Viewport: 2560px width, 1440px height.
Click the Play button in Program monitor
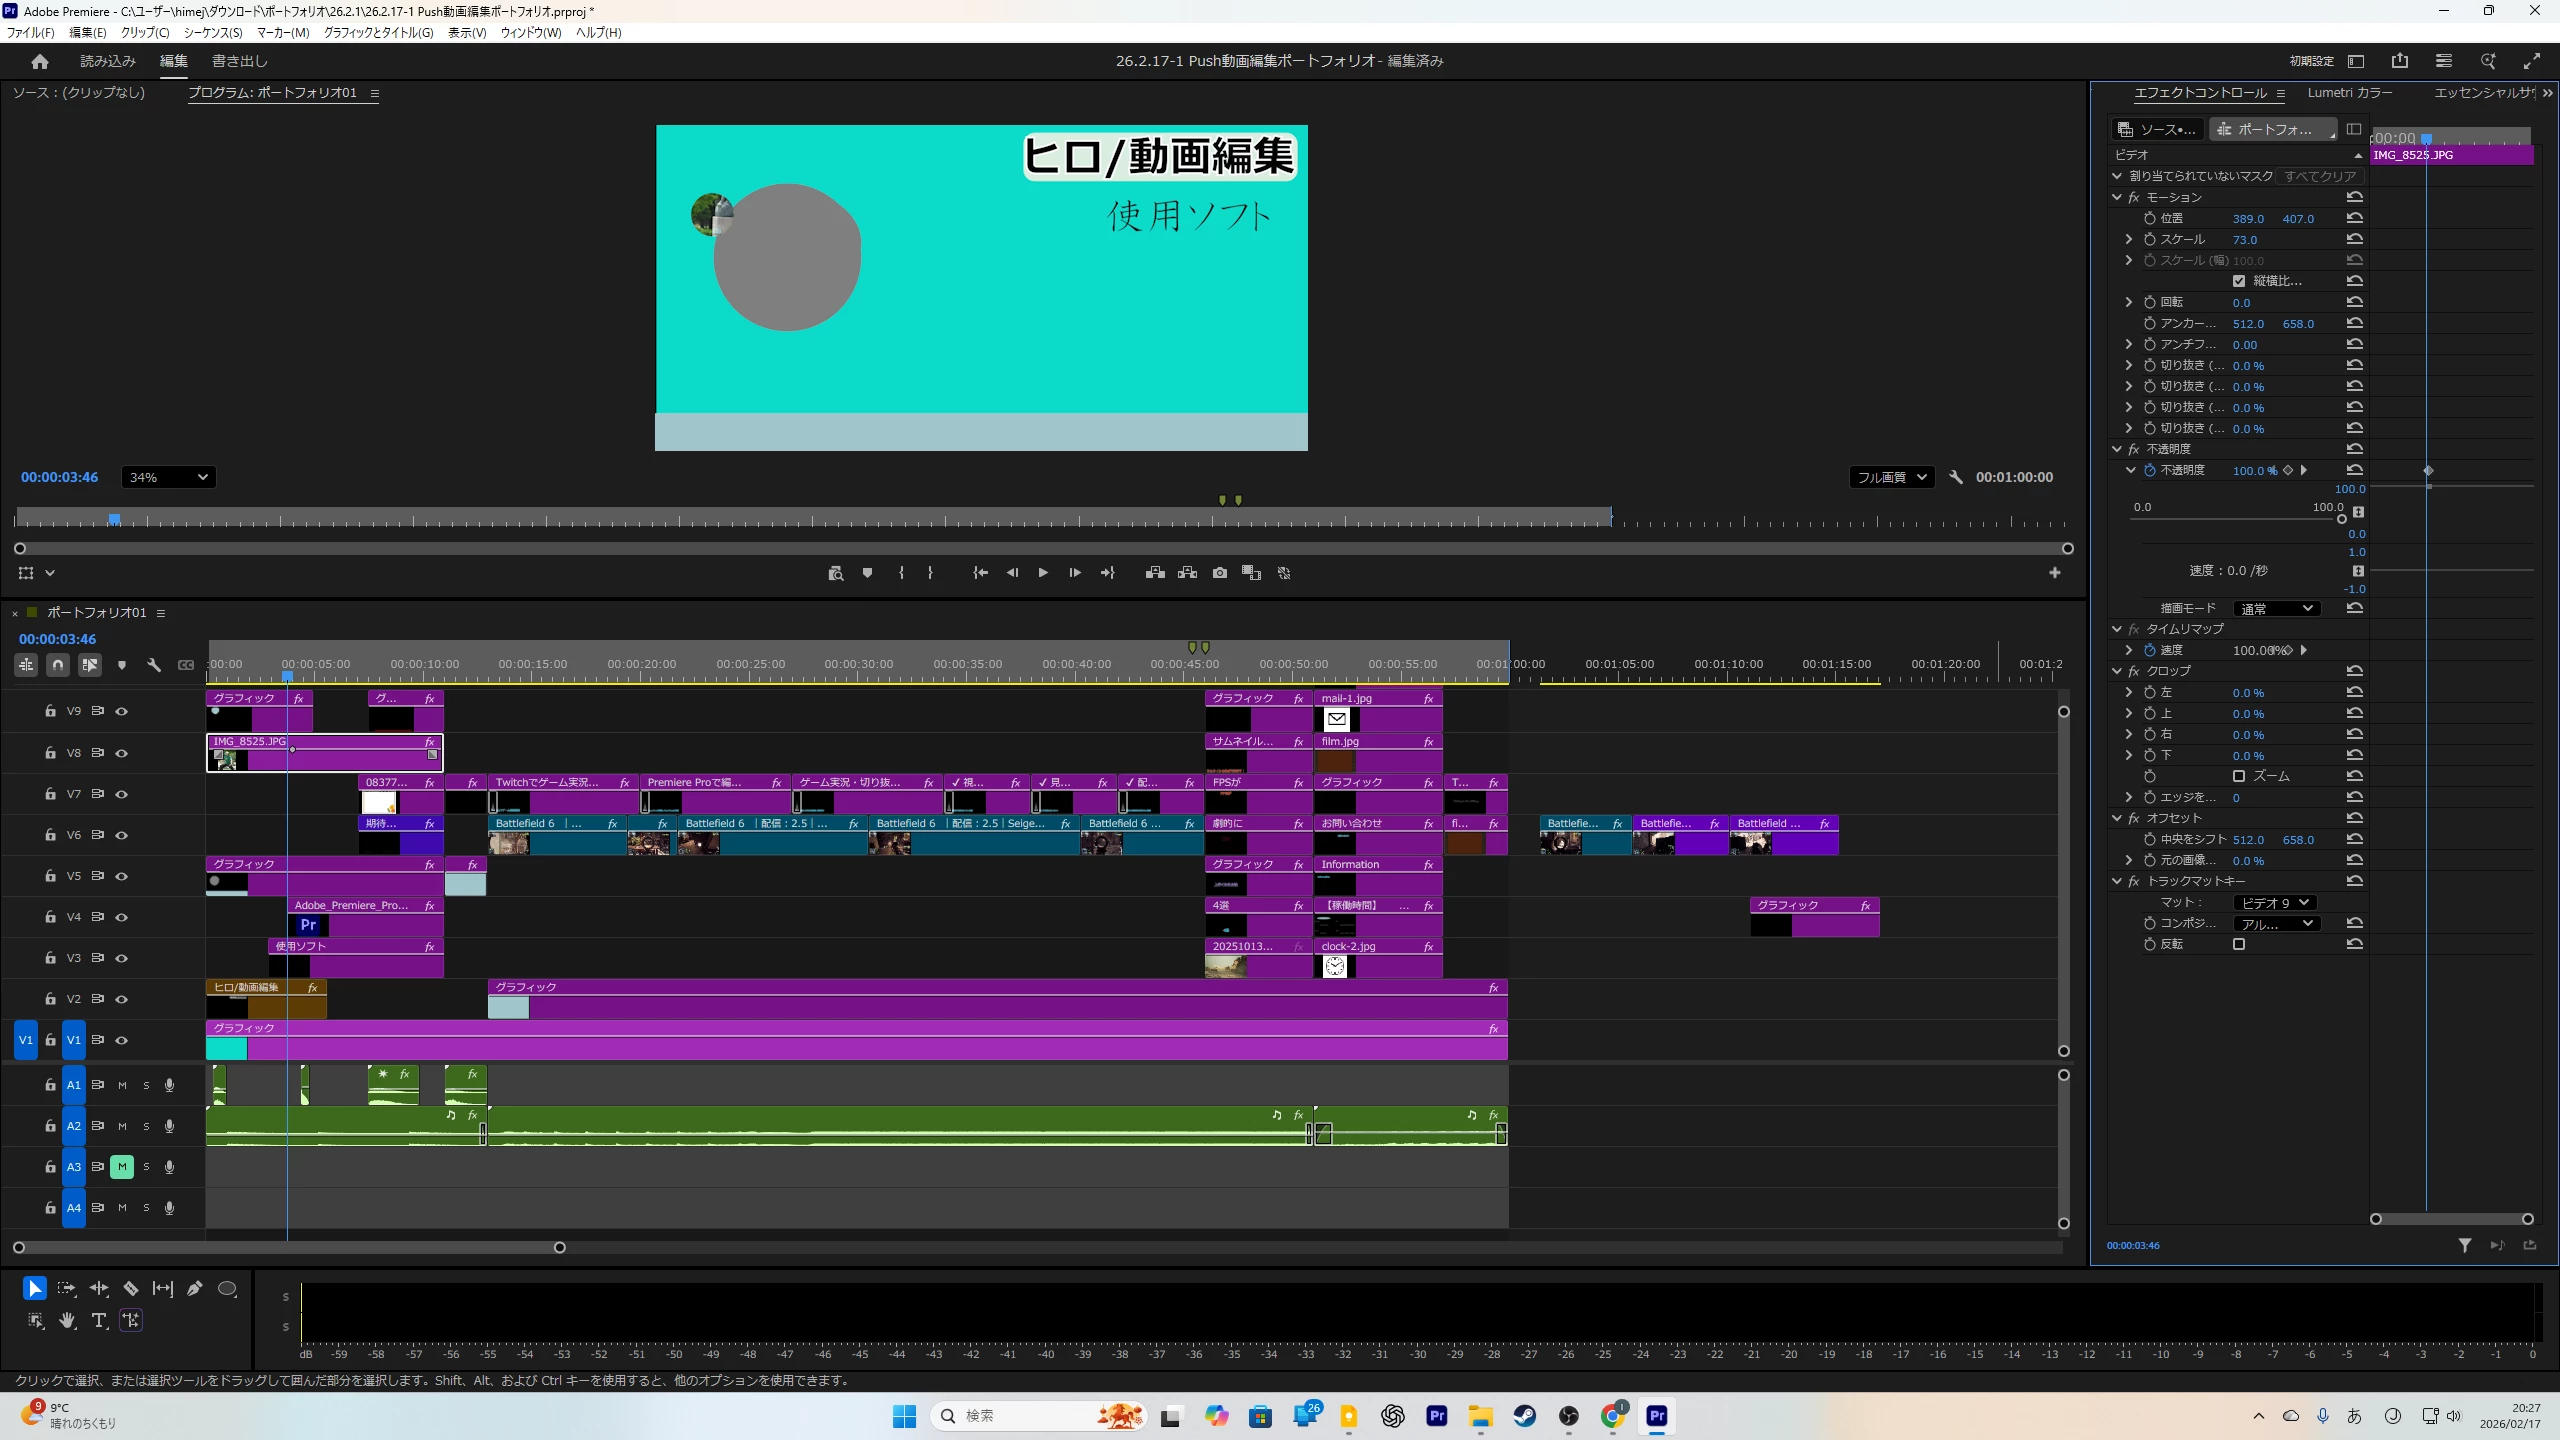pos(1042,573)
